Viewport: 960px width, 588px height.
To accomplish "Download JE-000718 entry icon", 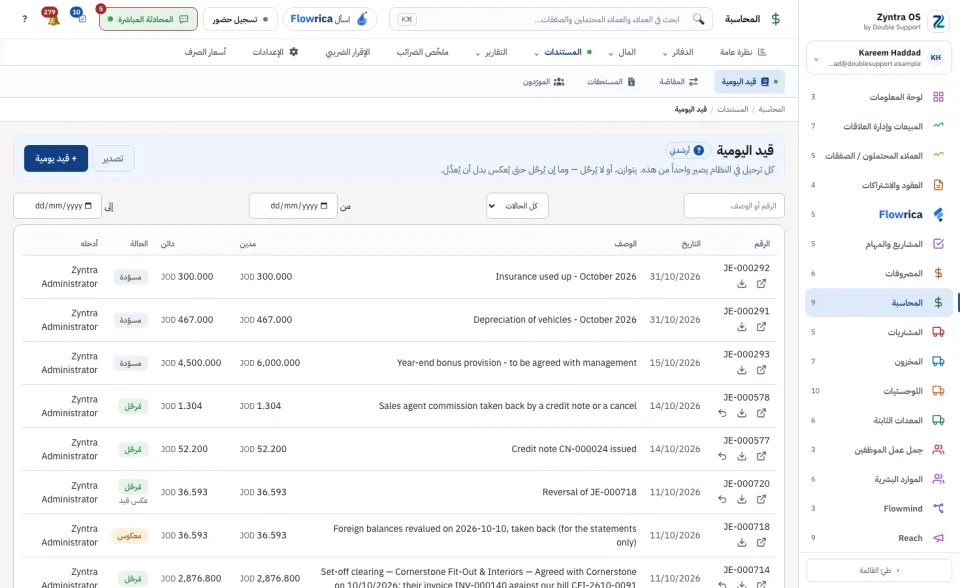I will 741,542.
